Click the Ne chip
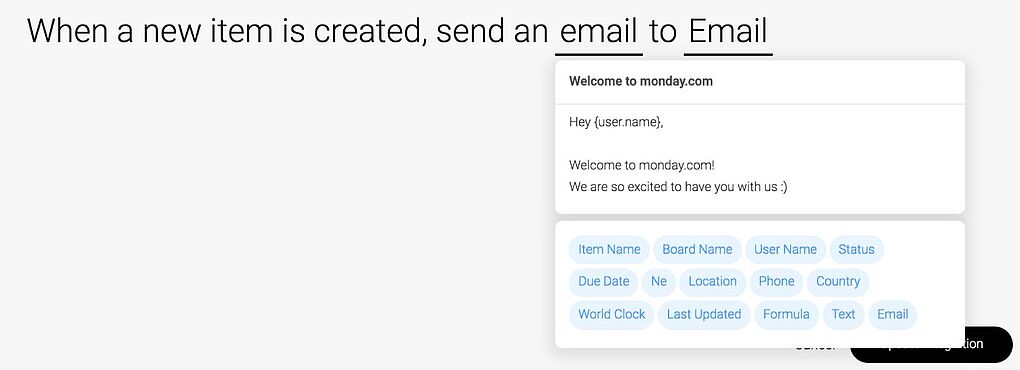Viewport: 1020px width, 370px height. [659, 282]
